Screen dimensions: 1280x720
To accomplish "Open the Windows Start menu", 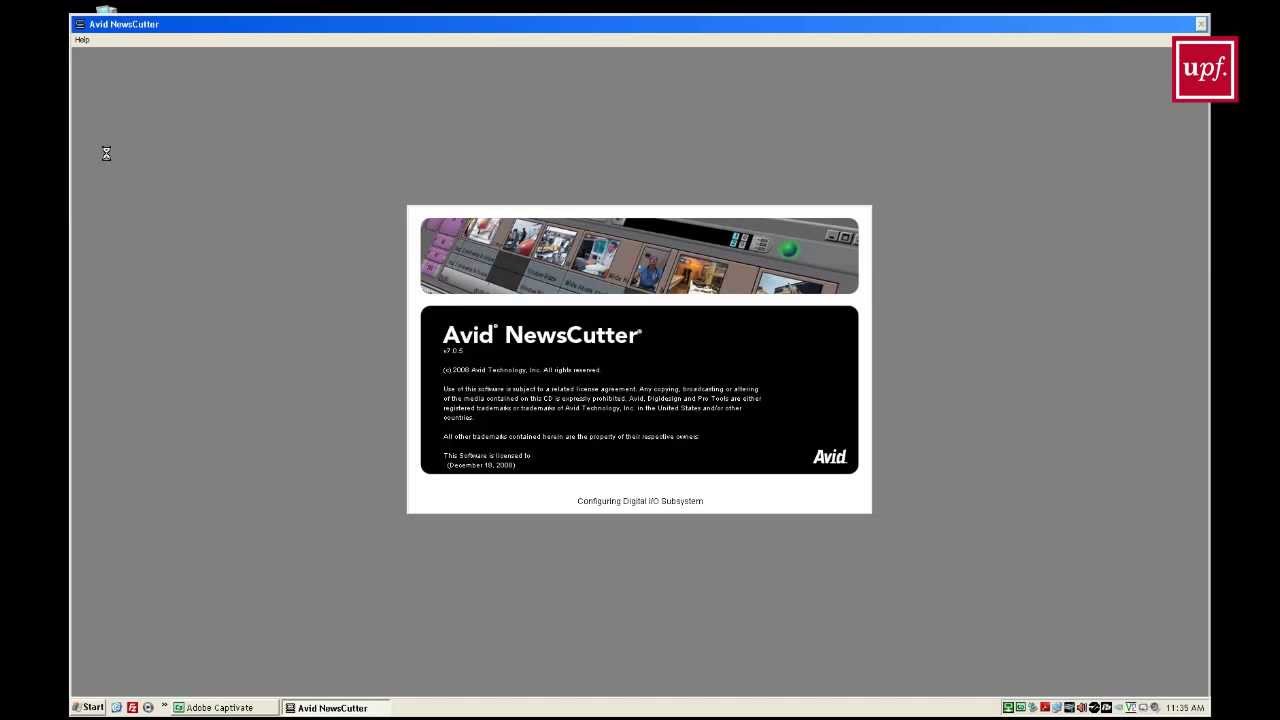I will (x=88, y=707).
